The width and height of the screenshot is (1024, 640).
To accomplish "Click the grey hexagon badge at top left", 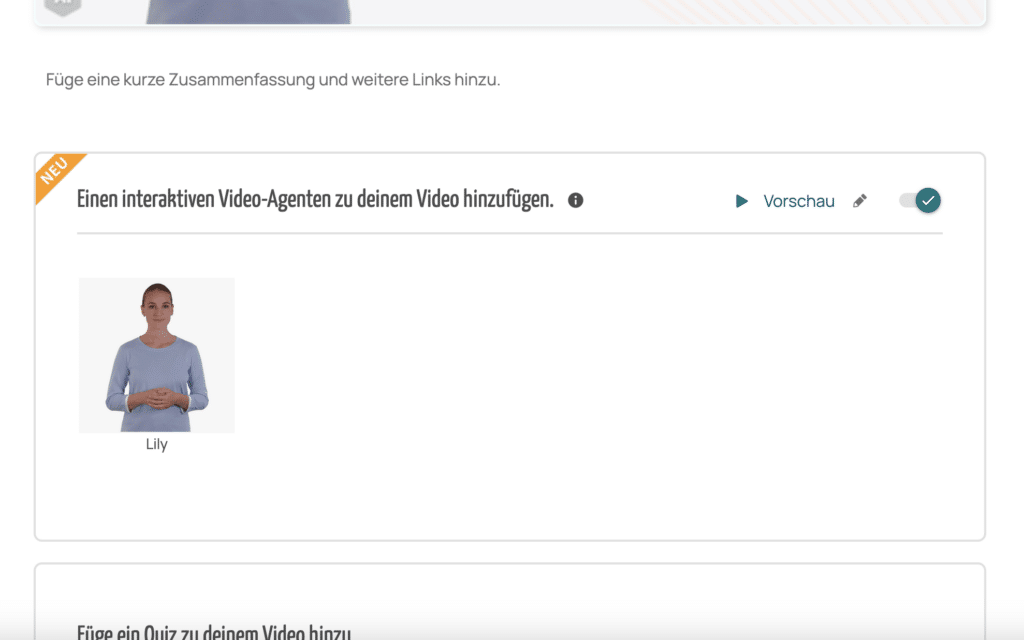I will [63, 7].
